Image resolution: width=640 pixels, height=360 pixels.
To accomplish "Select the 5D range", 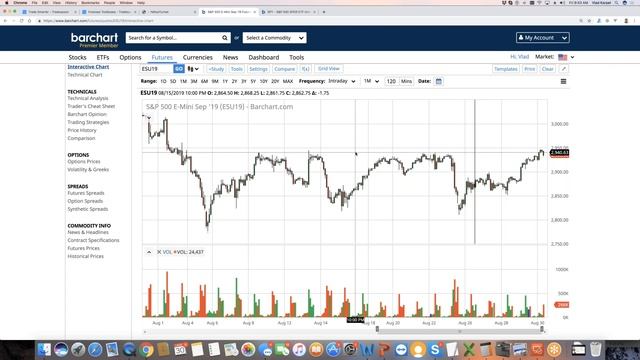I will pos(173,82).
